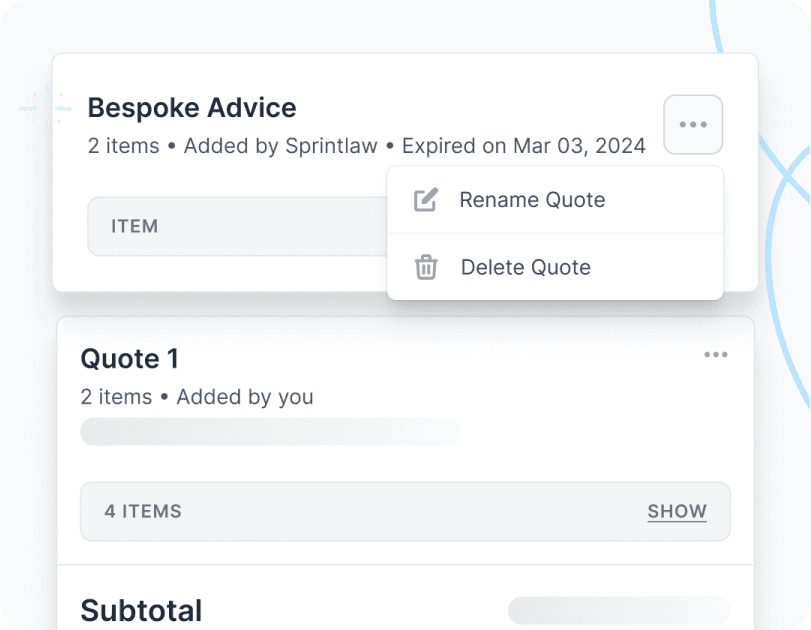Open the Bespoke Advice card options dropdown

[692, 124]
